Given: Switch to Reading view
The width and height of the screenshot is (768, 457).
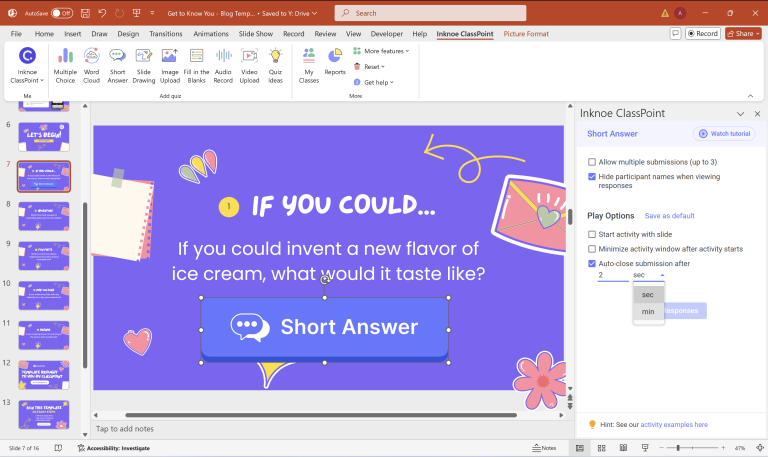Looking at the screenshot, I should coord(623,448).
